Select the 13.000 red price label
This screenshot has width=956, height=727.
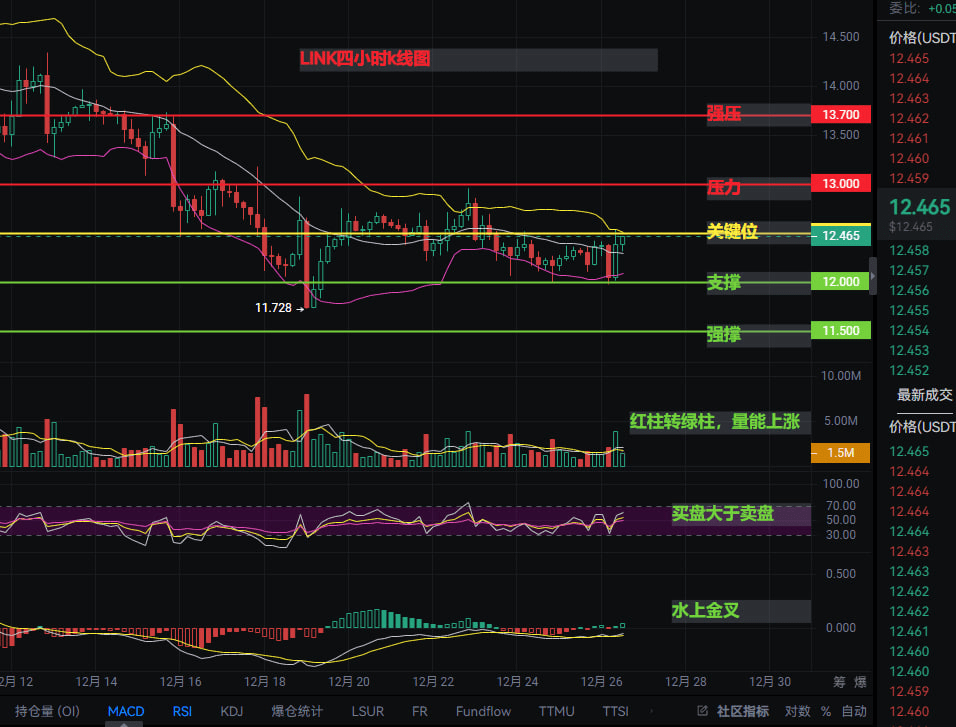(841, 184)
